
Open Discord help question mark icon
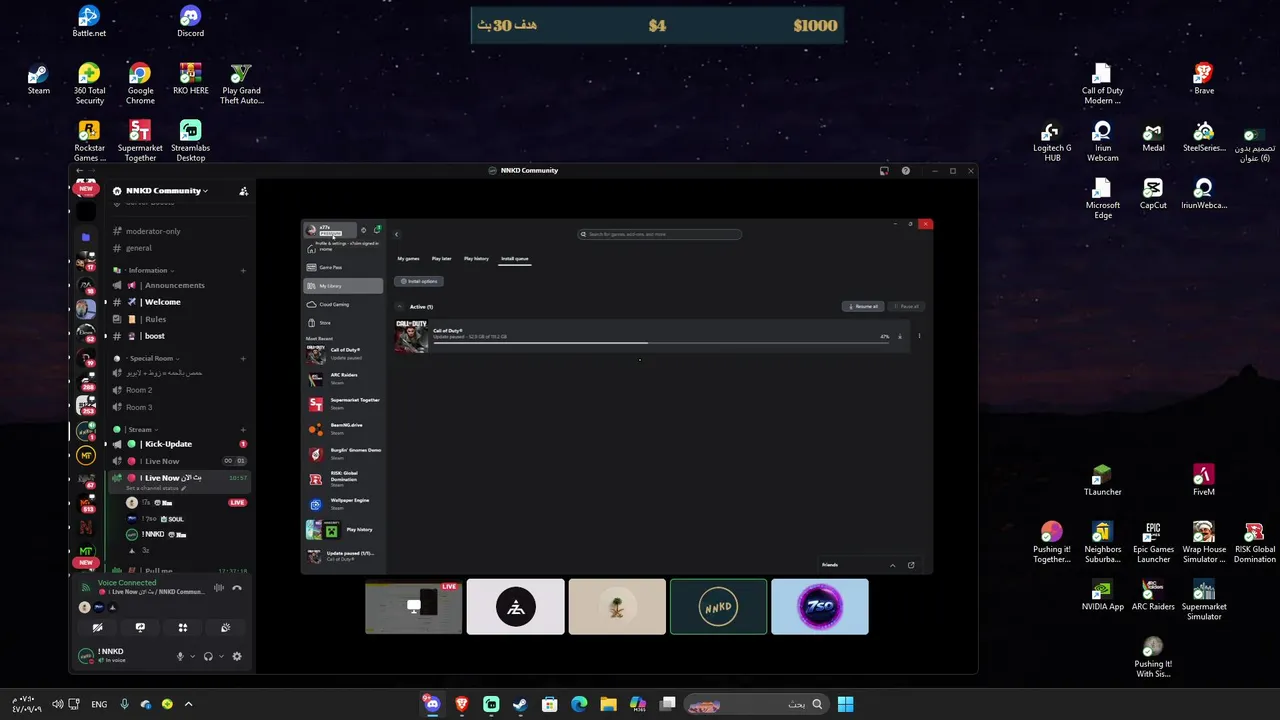coord(906,171)
